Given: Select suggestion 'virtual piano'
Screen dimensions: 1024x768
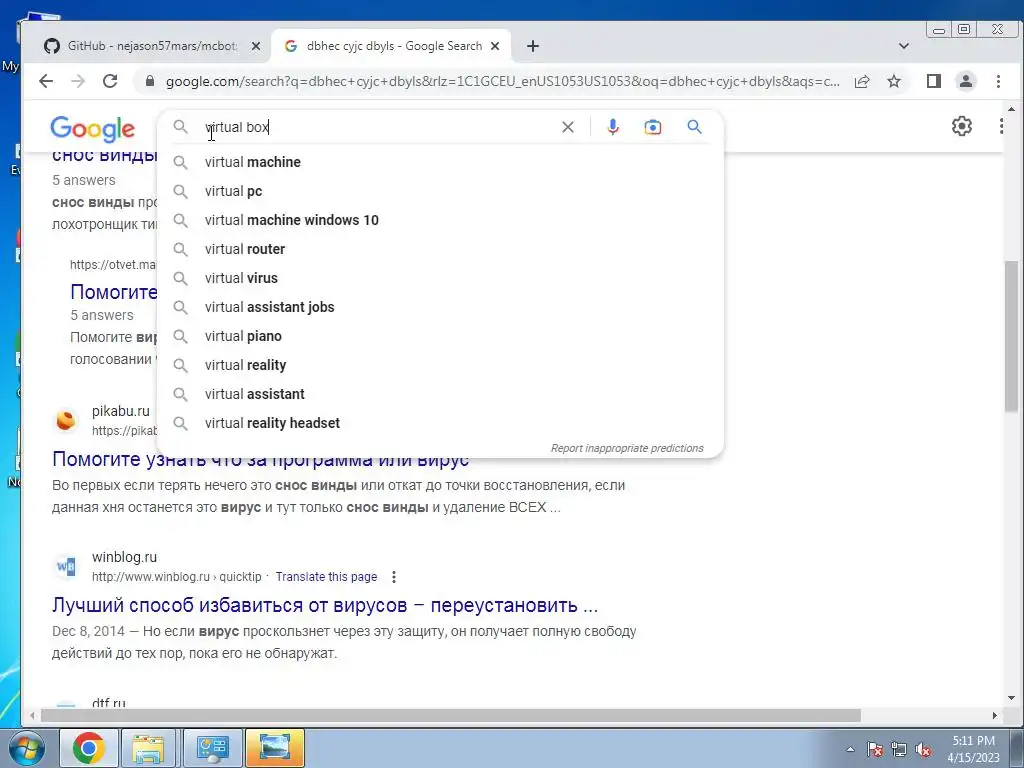Looking at the screenshot, I should pos(441,336).
